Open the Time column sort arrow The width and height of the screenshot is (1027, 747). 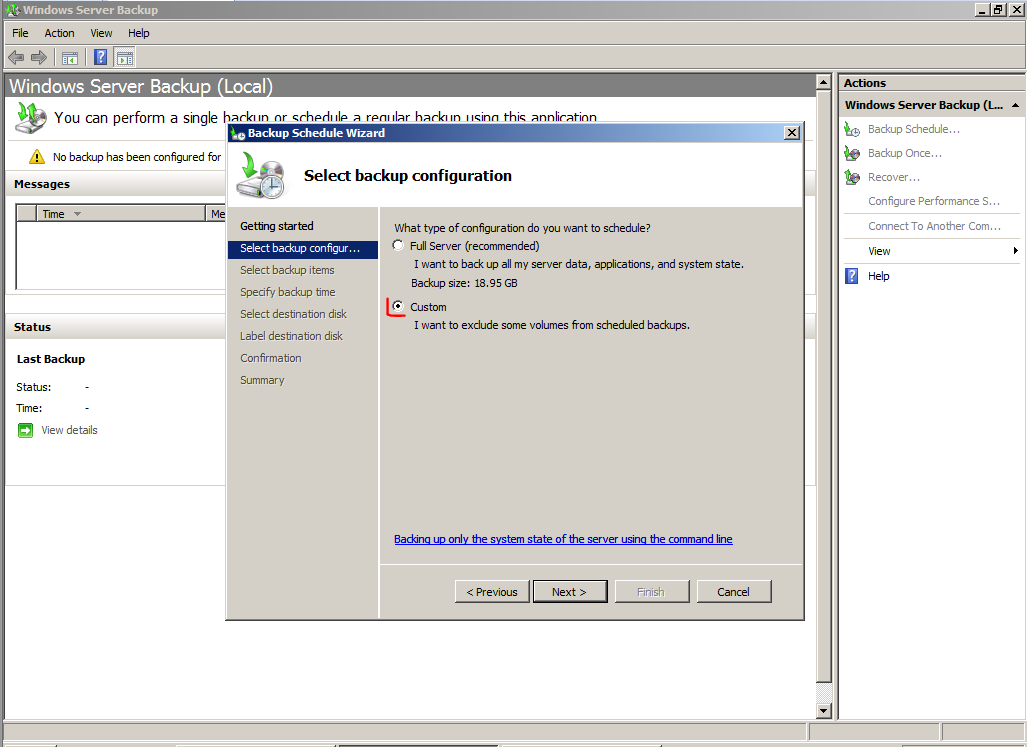pos(77,214)
